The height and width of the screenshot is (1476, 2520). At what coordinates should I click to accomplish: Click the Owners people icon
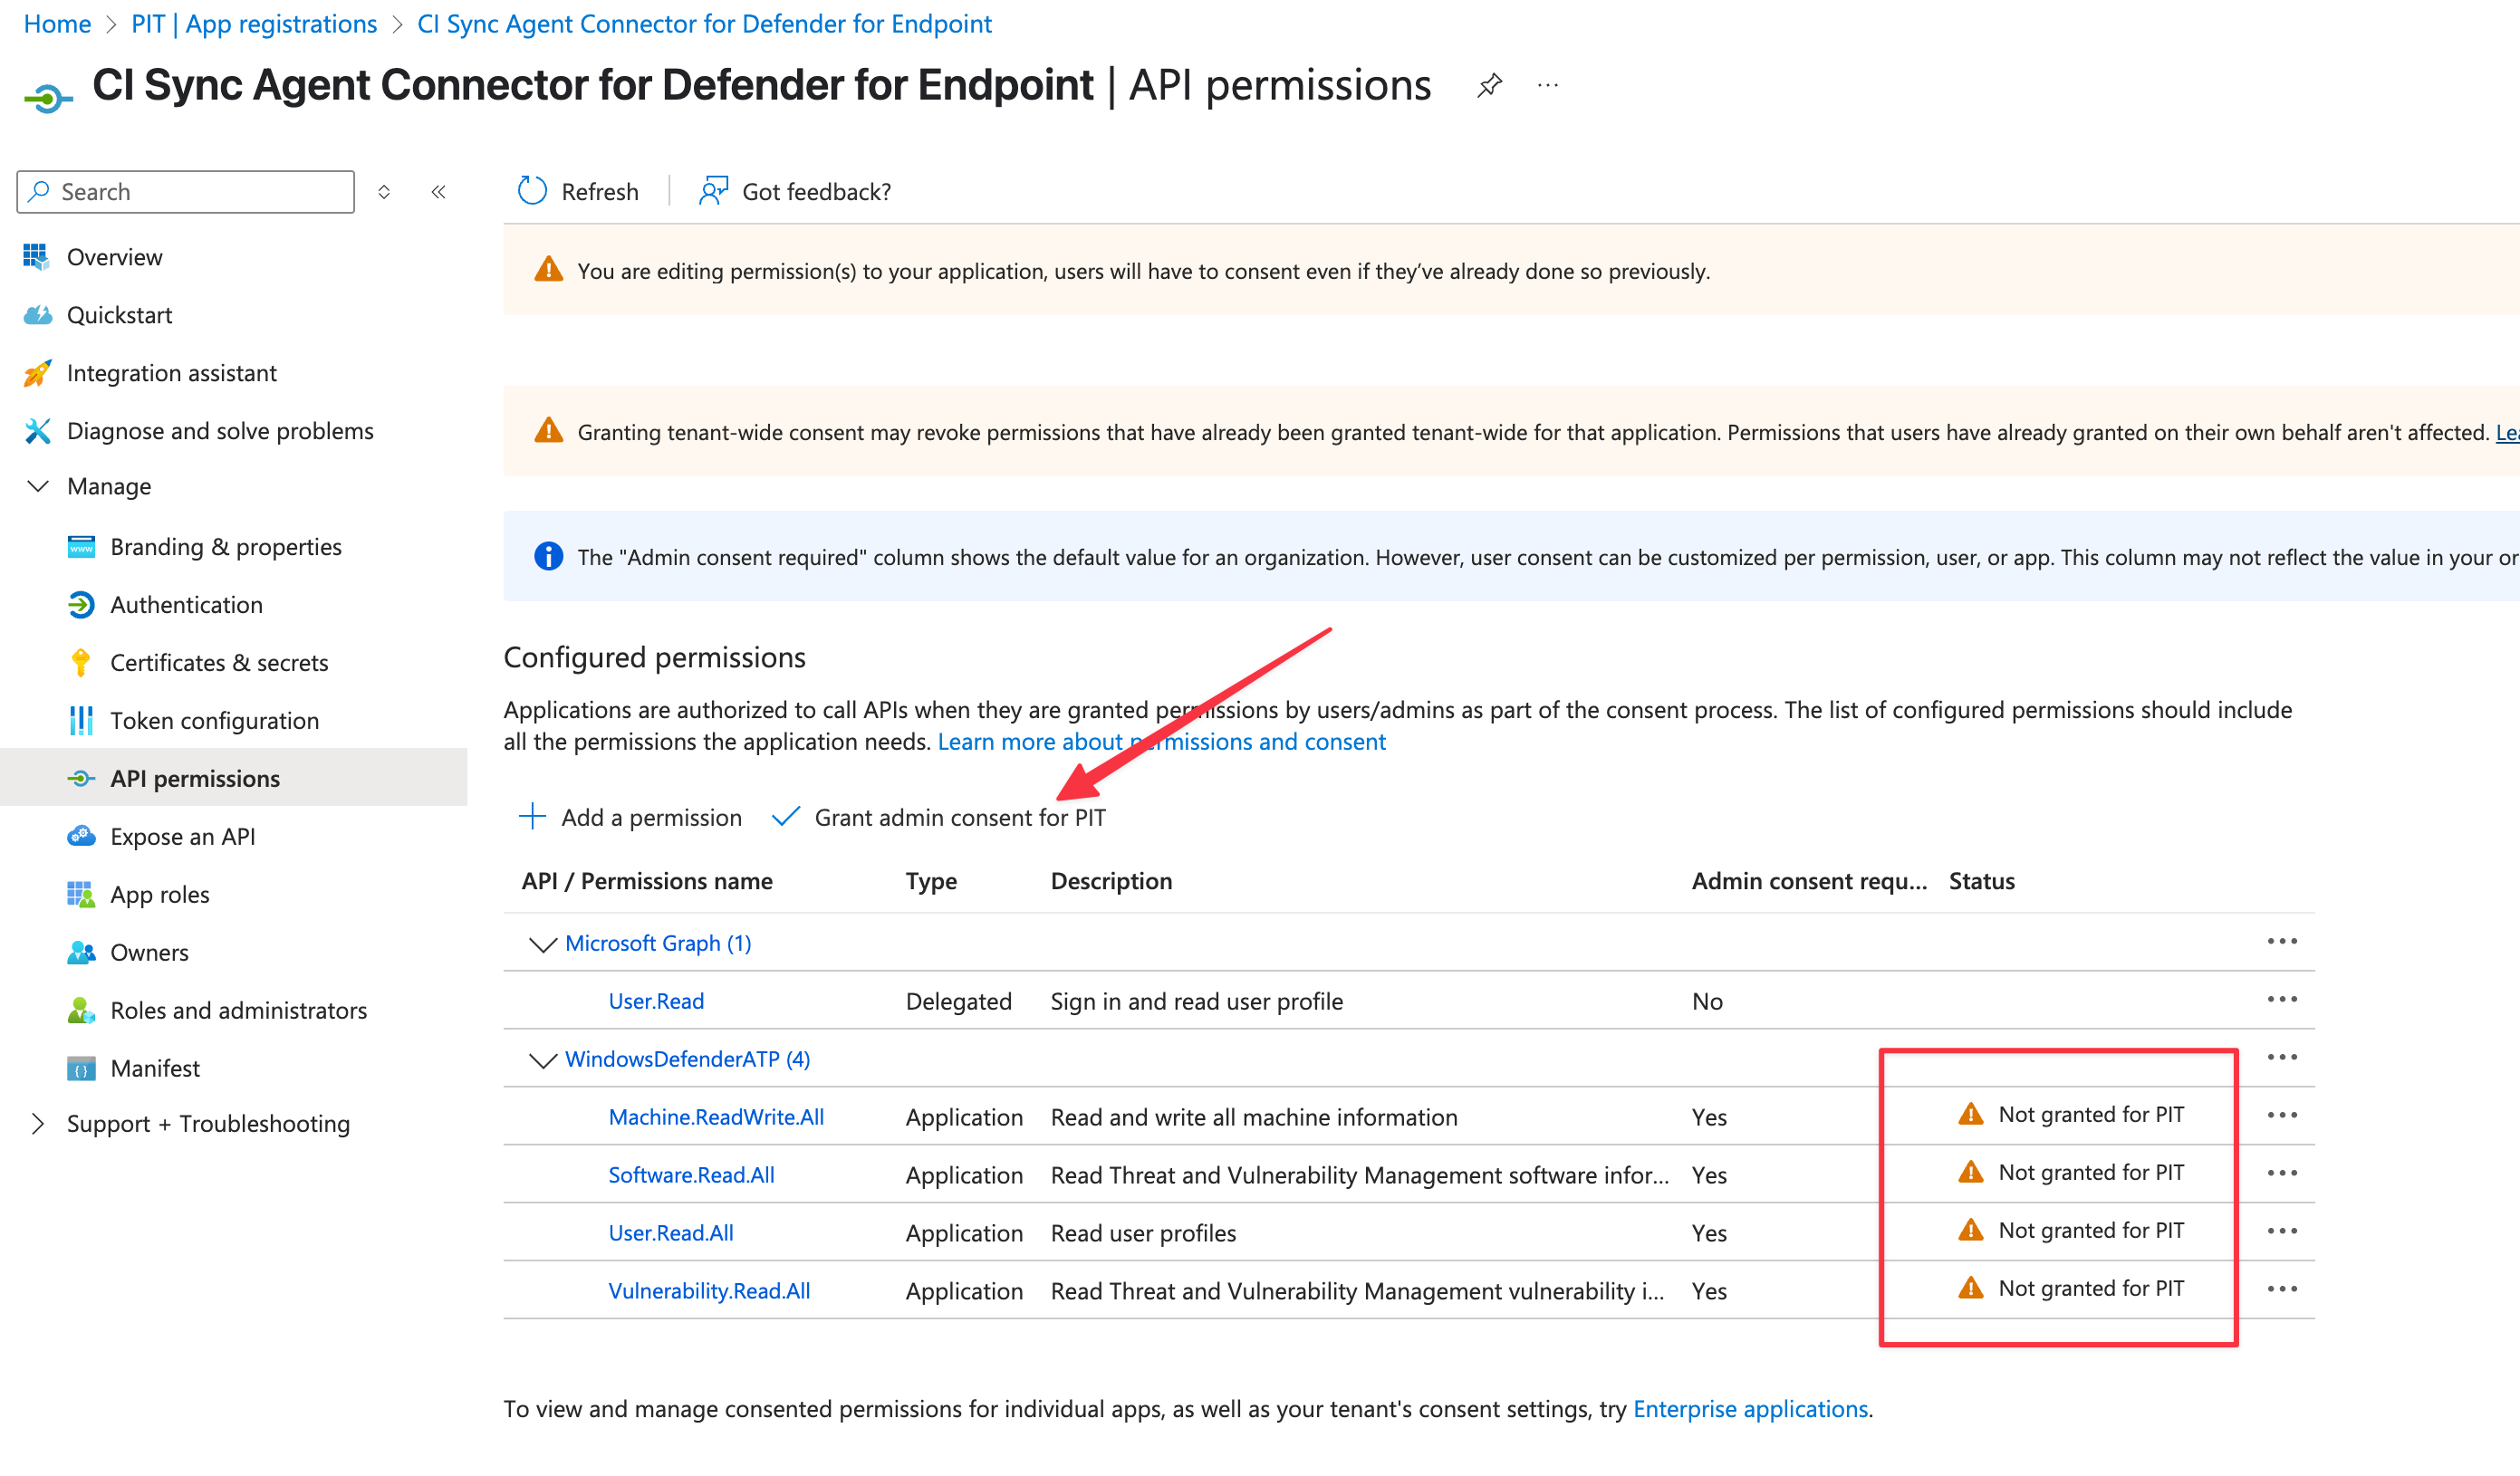coord(81,953)
